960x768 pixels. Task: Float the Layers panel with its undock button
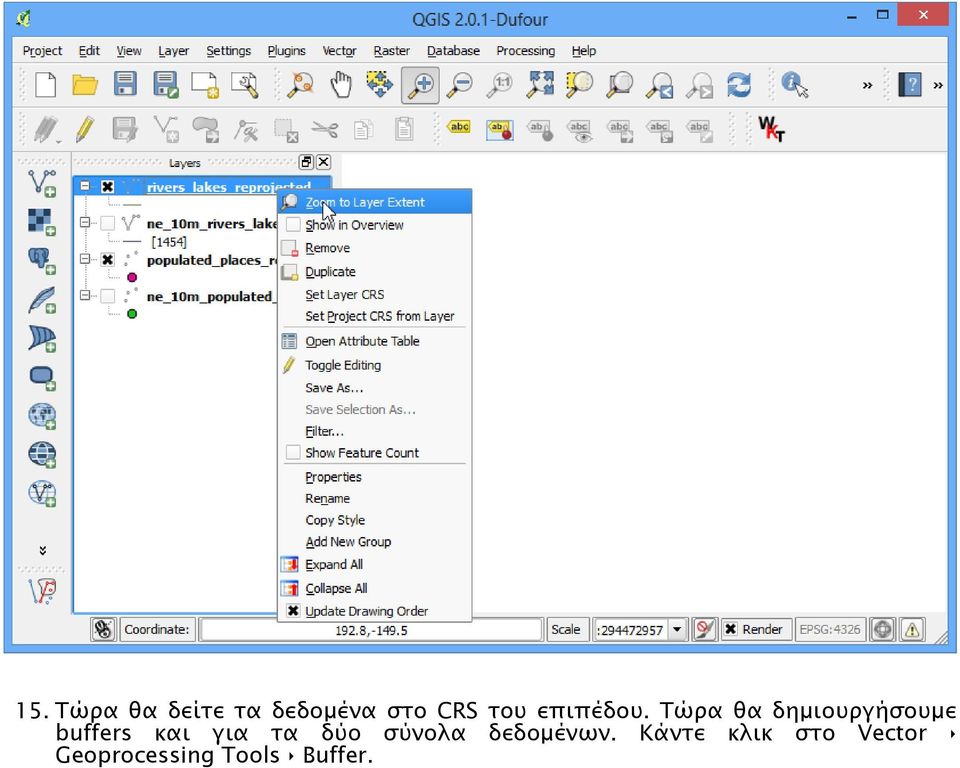[306, 162]
